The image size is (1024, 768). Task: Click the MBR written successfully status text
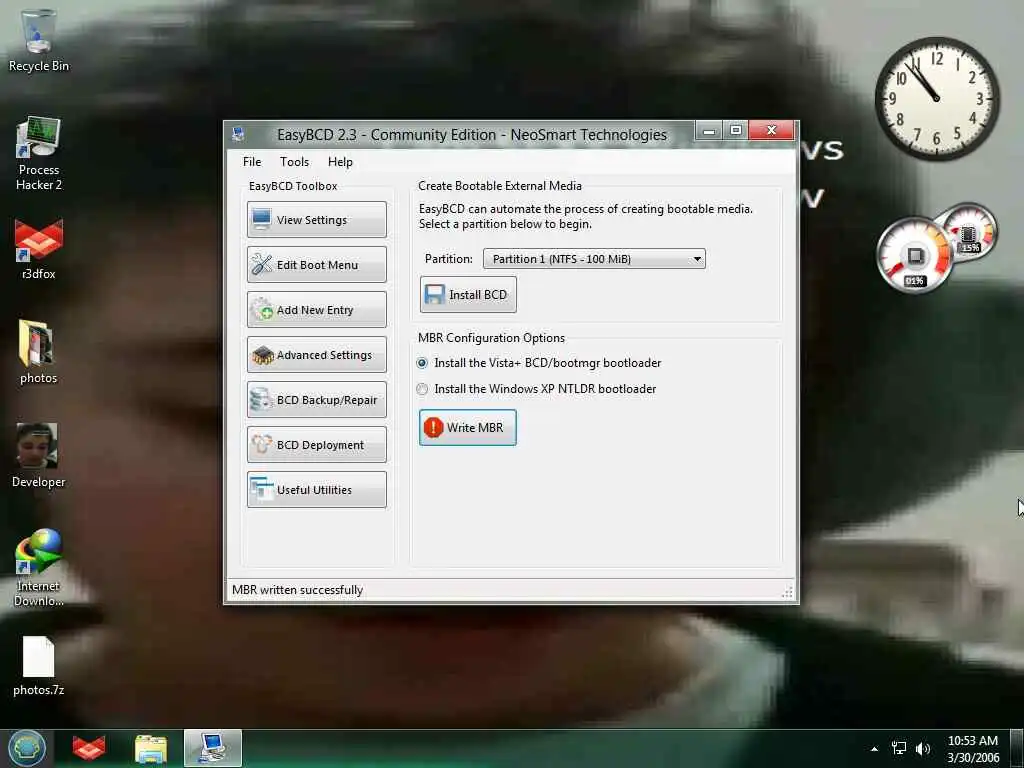(x=297, y=590)
